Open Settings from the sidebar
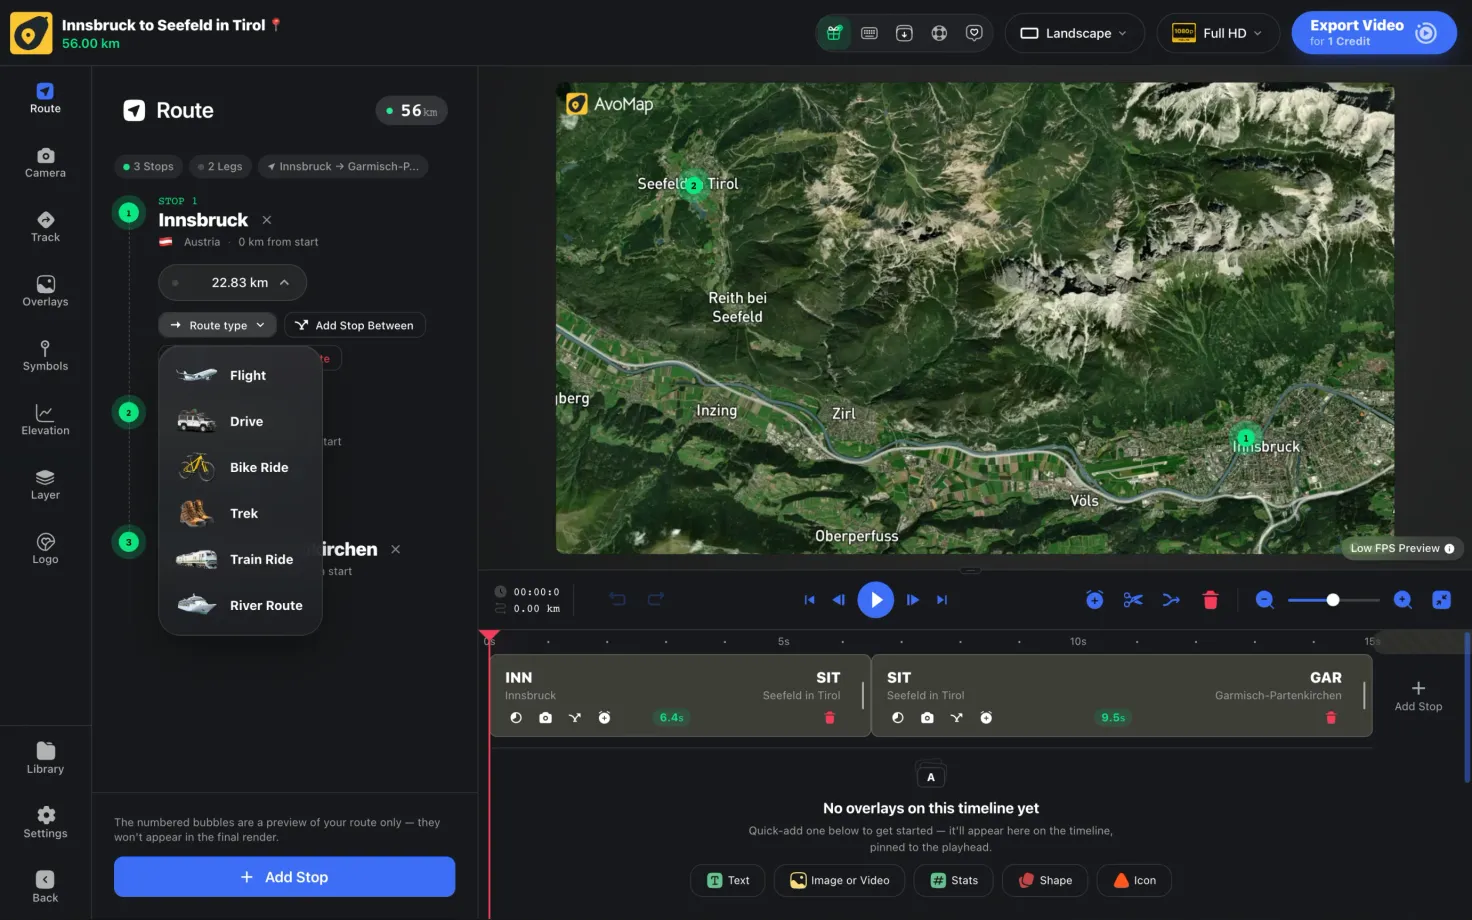Image resolution: width=1472 pixels, height=920 pixels. (x=45, y=823)
